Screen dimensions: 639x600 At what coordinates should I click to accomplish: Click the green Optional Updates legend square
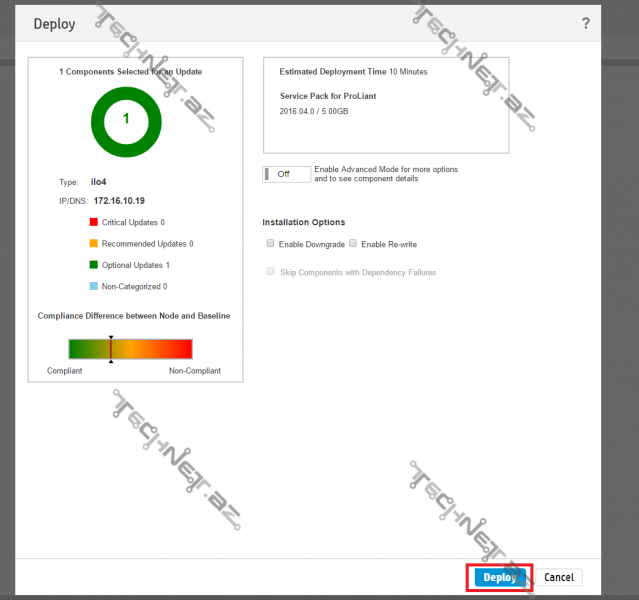click(93, 265)
